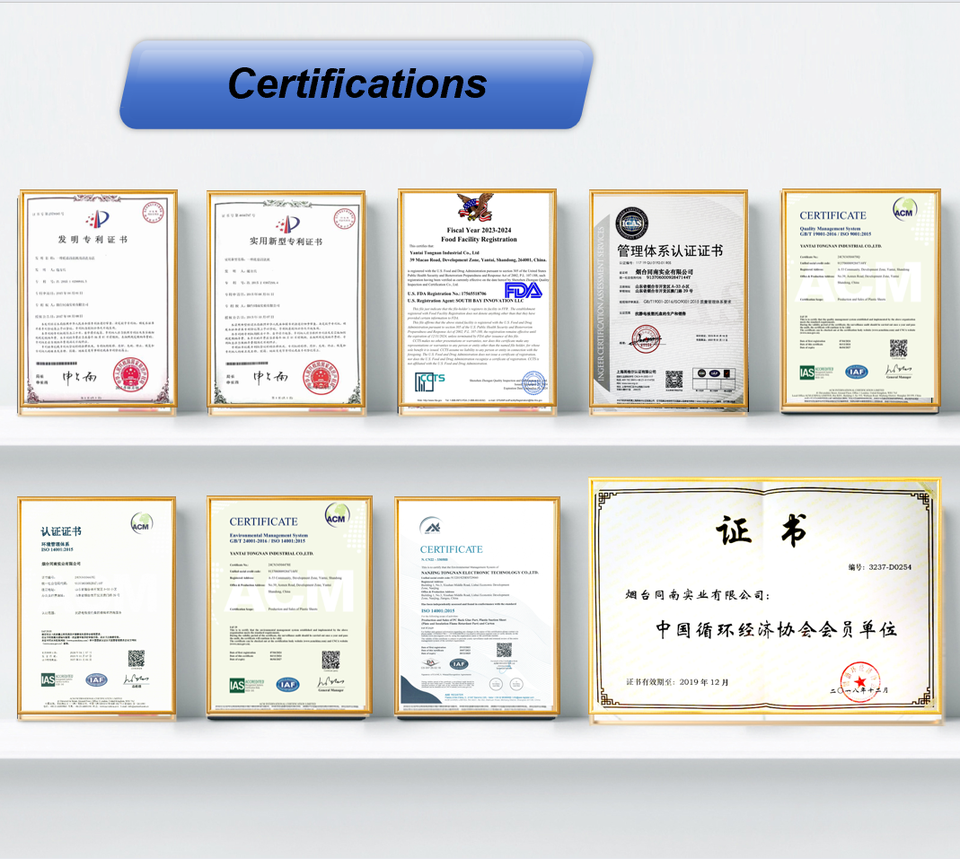This screenshot has width=960, height=859.
Task: Click the IAS logo on Environmental Management certificate
Action: tap(247, 685)
